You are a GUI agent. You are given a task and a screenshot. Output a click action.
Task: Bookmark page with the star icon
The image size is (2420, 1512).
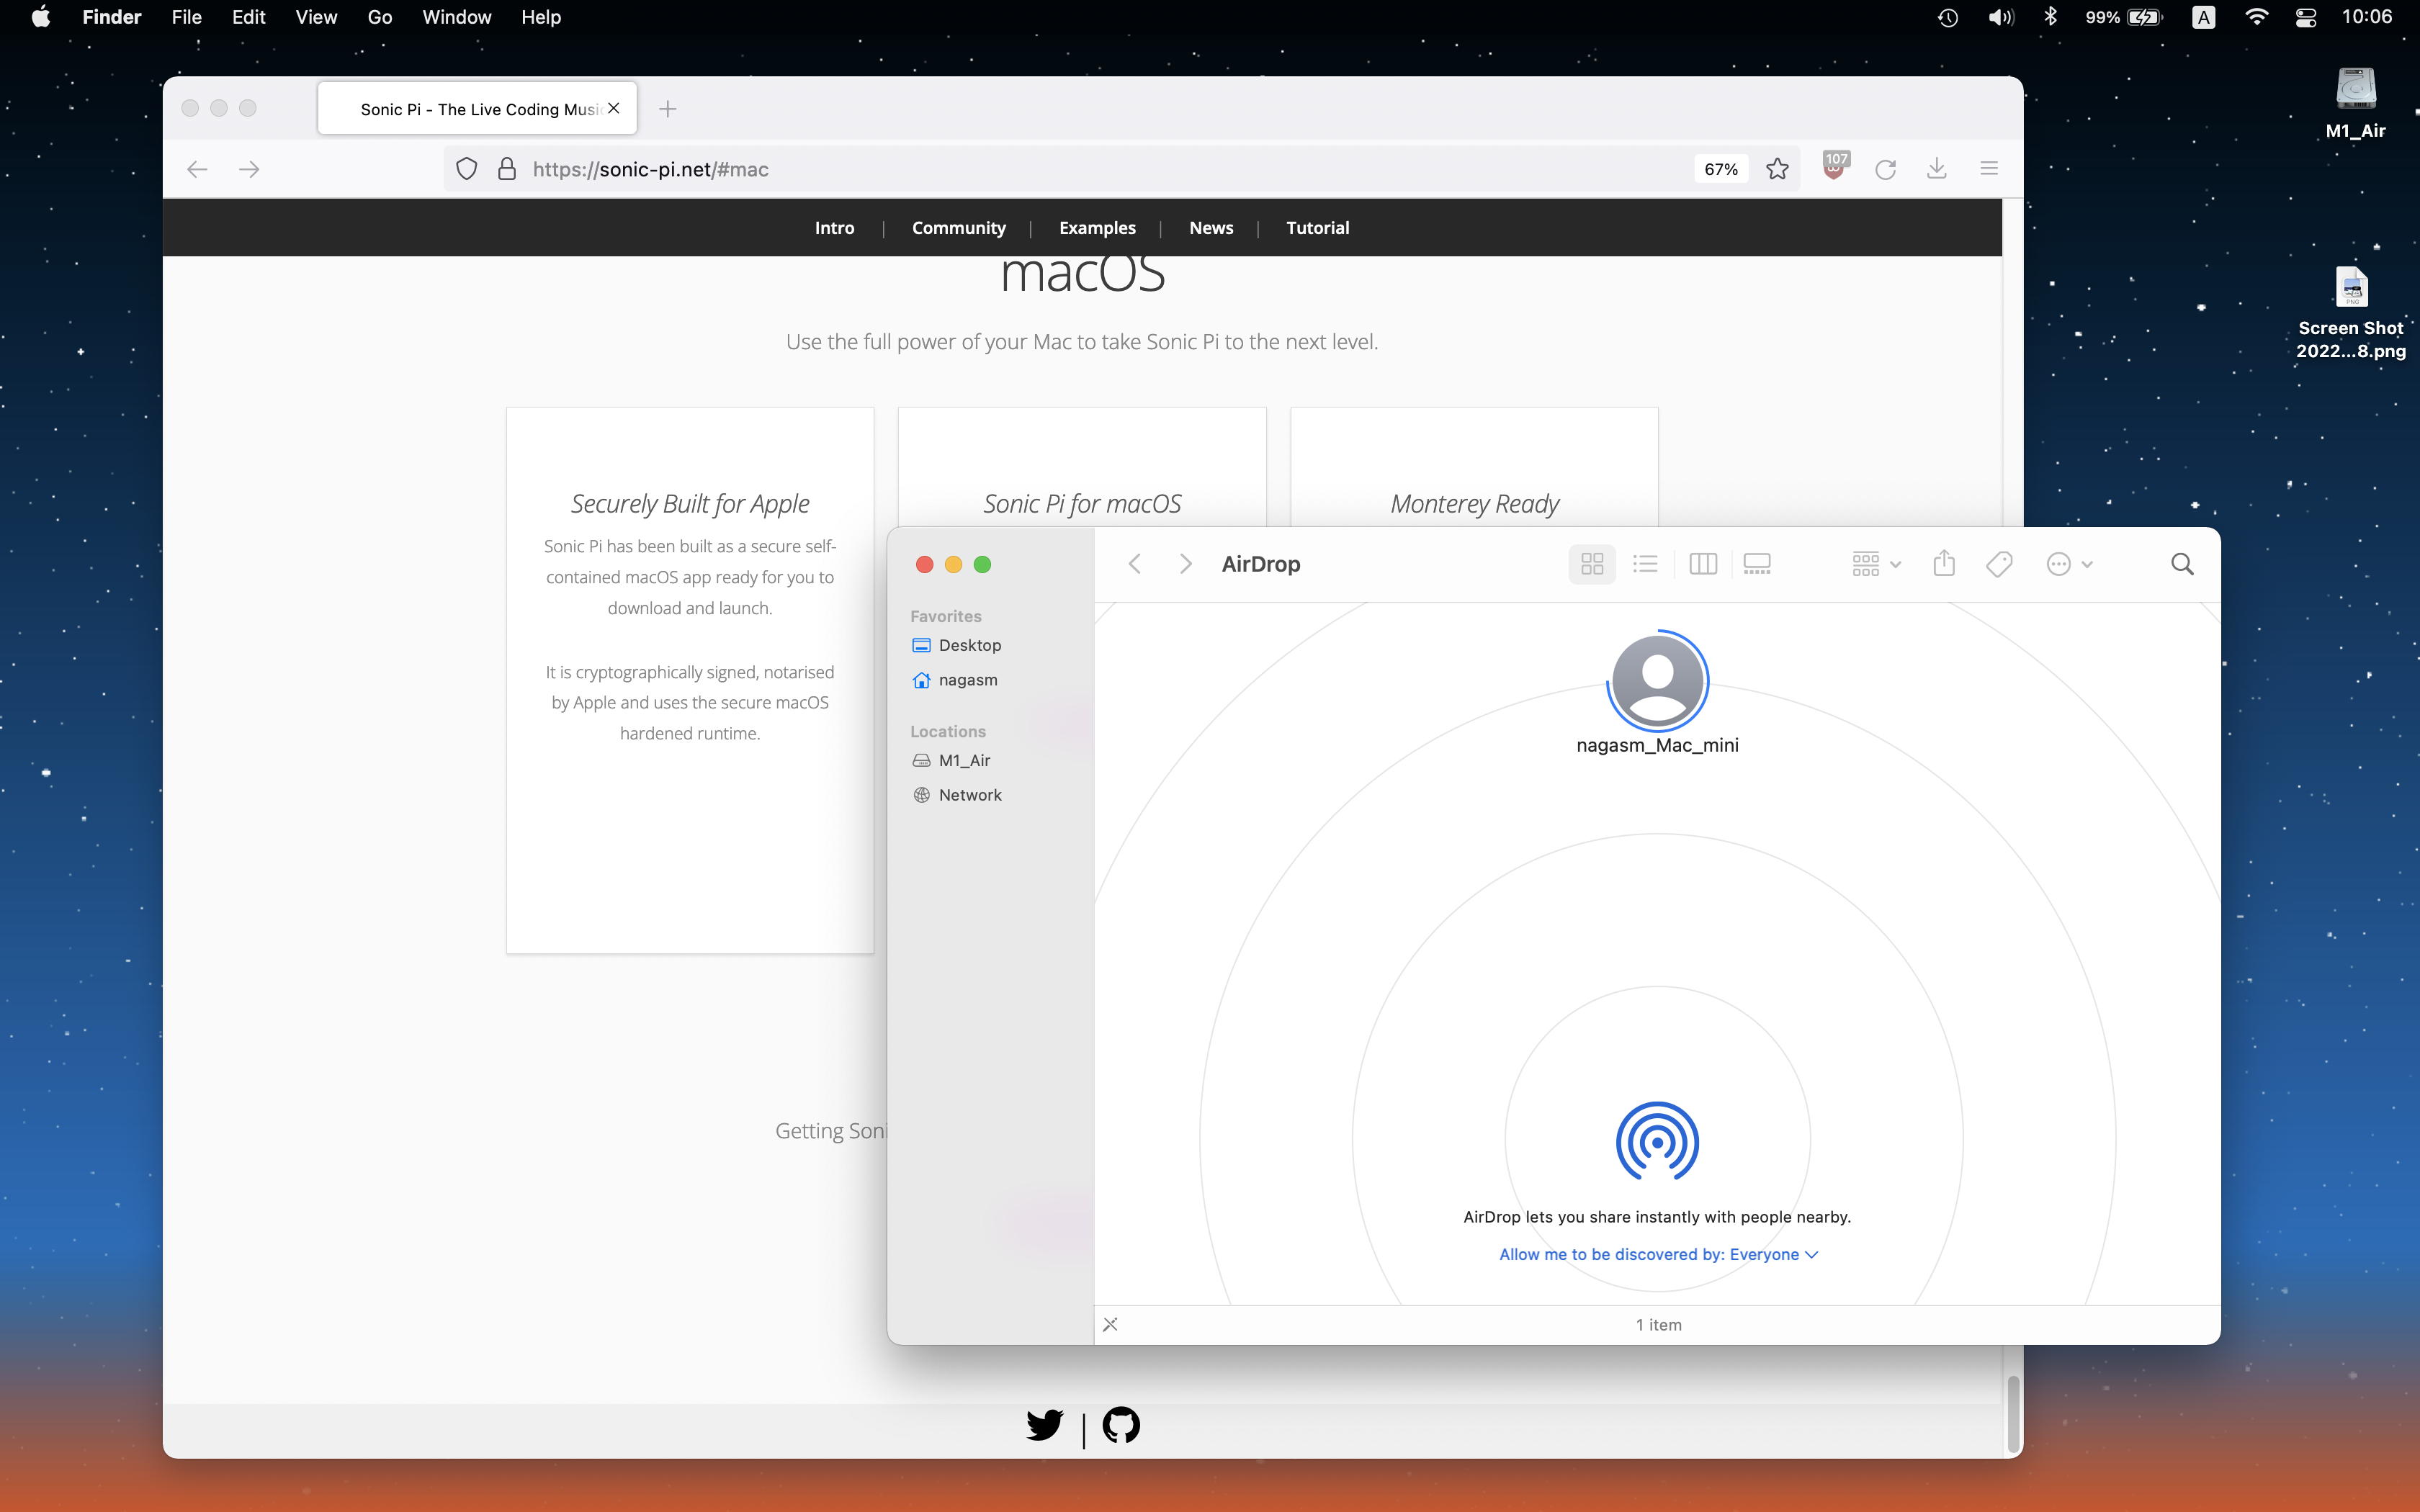tap(1777, 169)
